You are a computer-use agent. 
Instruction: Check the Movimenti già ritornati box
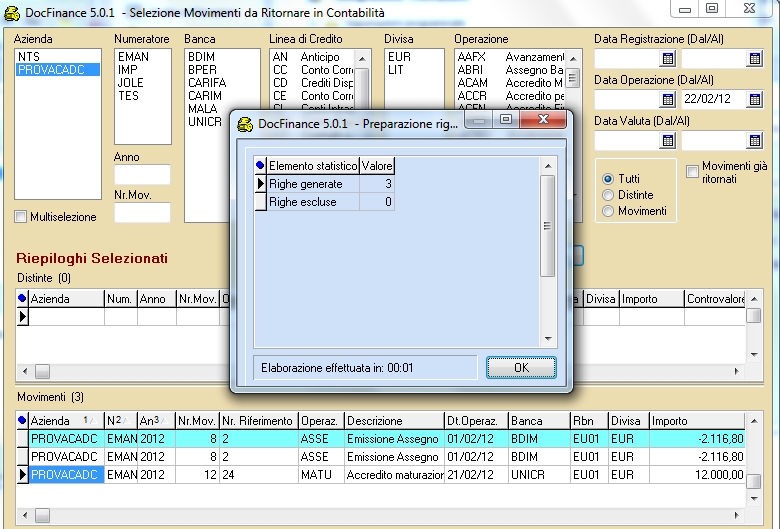692,172
